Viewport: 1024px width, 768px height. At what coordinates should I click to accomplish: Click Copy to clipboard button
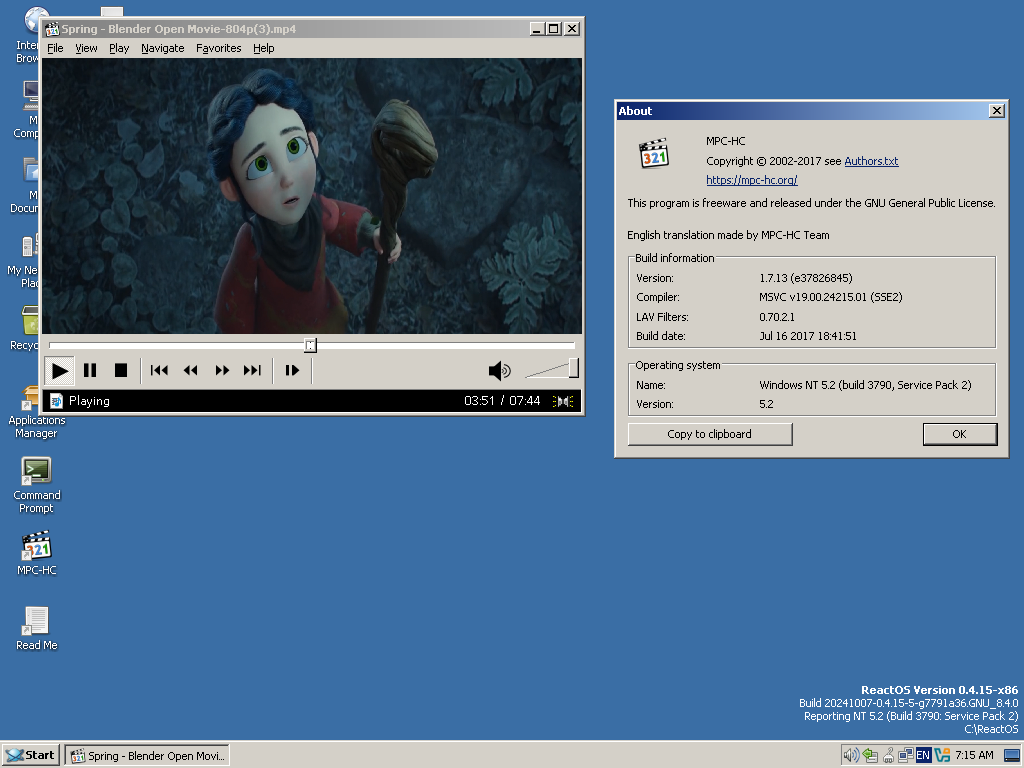click(x=709, y=434)
